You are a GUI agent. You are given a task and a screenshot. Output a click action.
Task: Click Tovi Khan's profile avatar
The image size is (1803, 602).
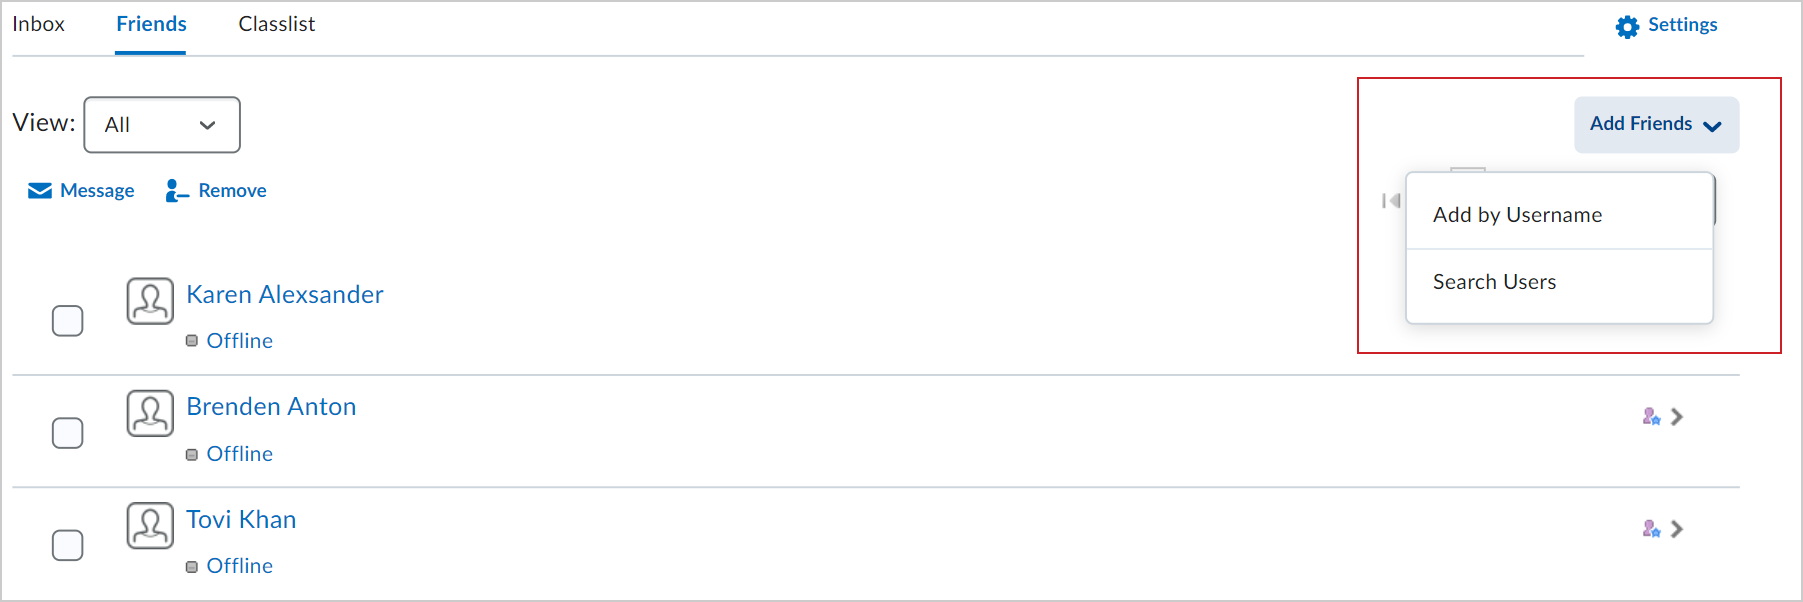point(150,526)
